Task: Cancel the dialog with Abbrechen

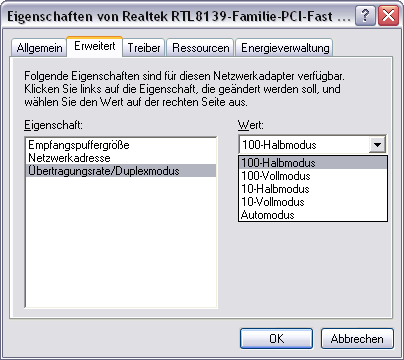Action: click(357, 339)
